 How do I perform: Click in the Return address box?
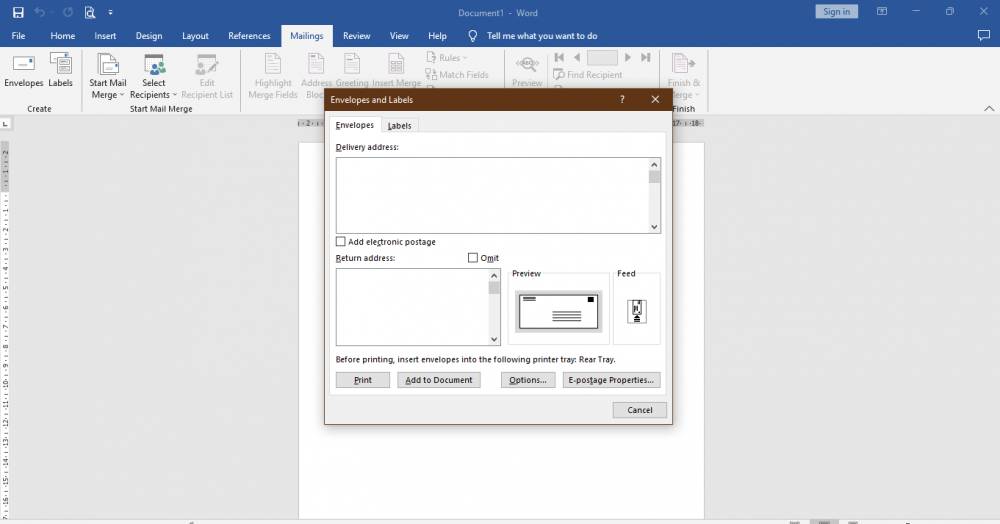point(413,307)
